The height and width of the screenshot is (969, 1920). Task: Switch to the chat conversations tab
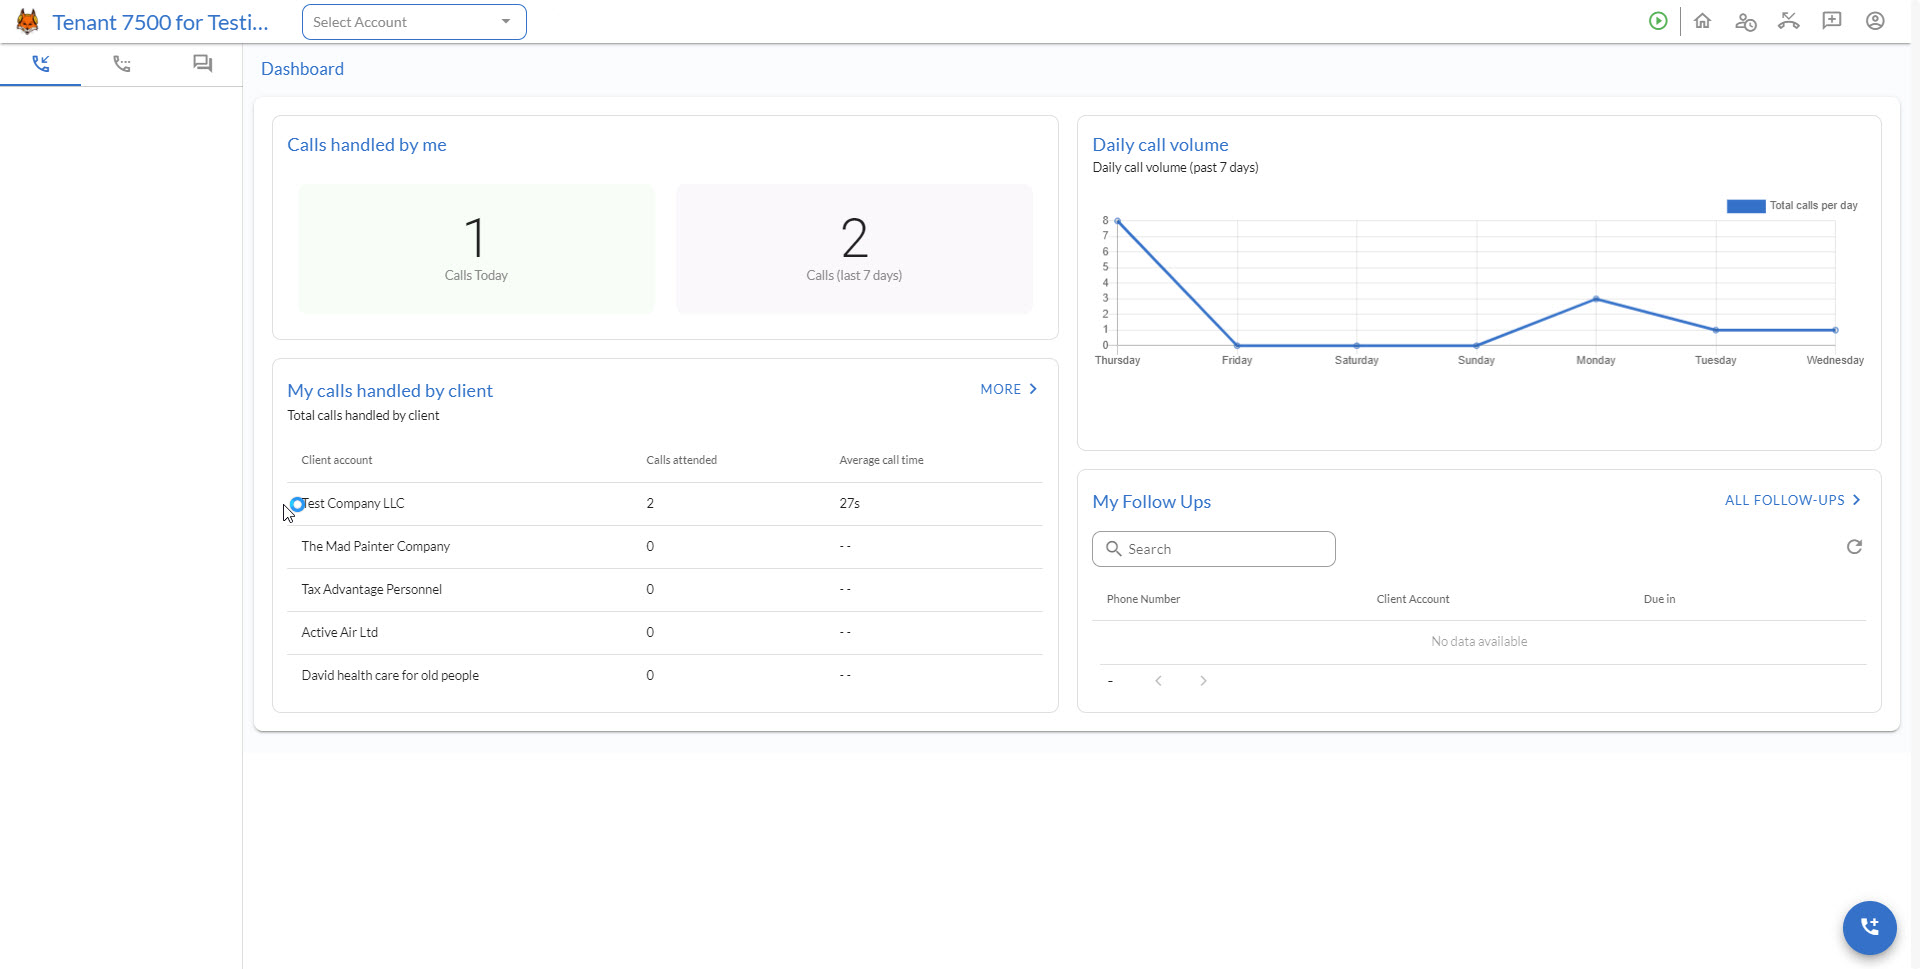click(x=202, y=64)
